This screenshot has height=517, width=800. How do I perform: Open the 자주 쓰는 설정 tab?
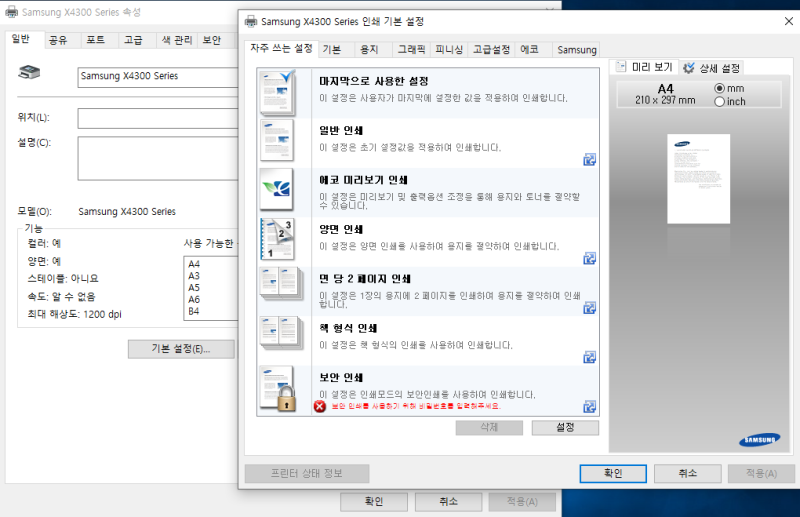coord(281,48)
